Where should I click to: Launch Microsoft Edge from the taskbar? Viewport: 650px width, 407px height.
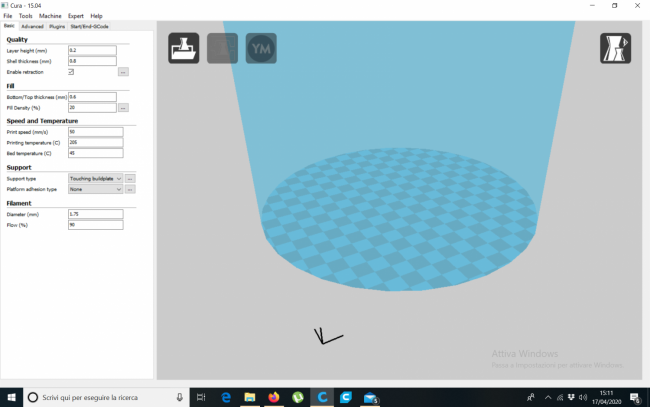pos(226,397)
